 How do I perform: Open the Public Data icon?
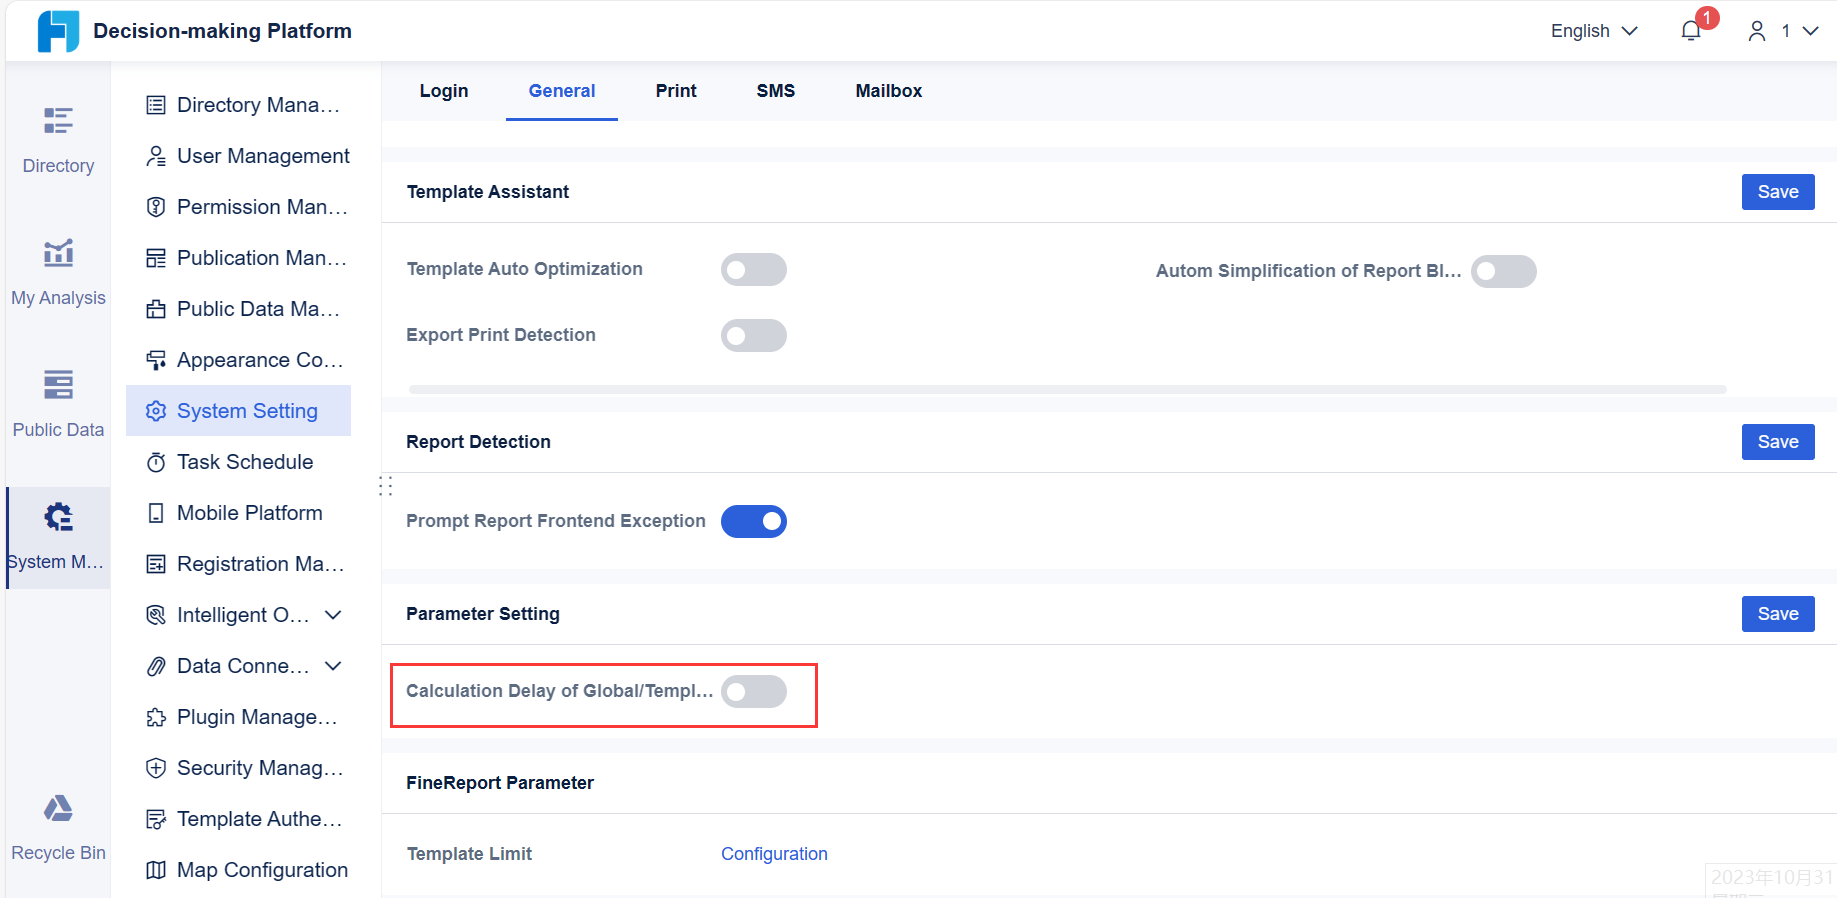[x=58, y=385]
